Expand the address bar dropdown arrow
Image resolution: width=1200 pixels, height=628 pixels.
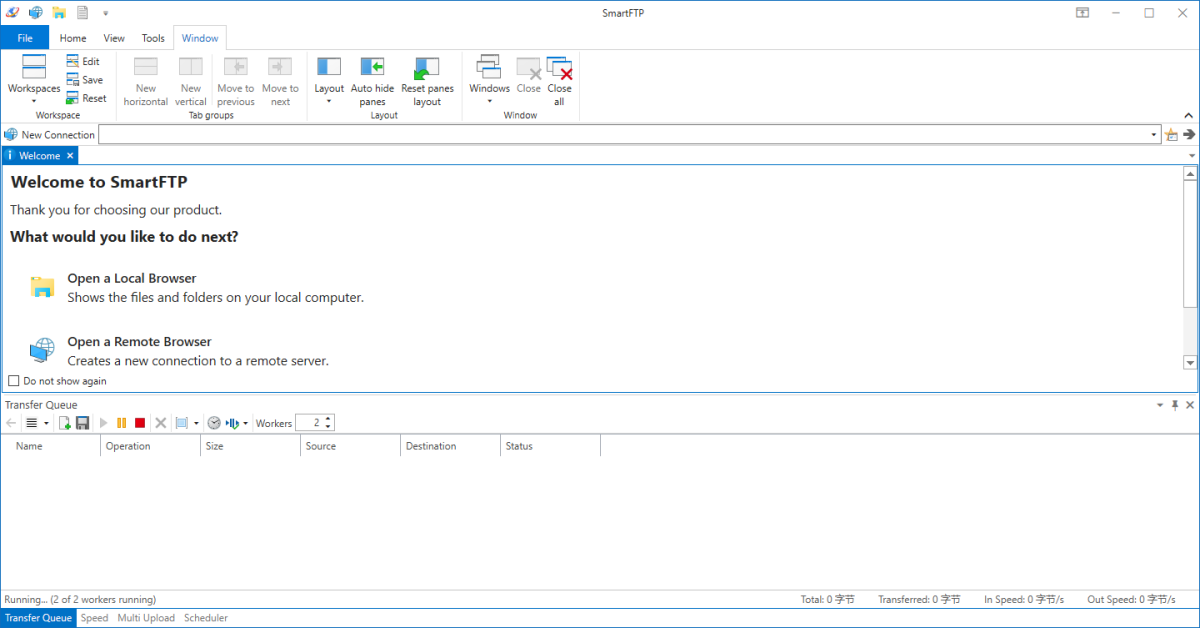(x=1155, y=135)
